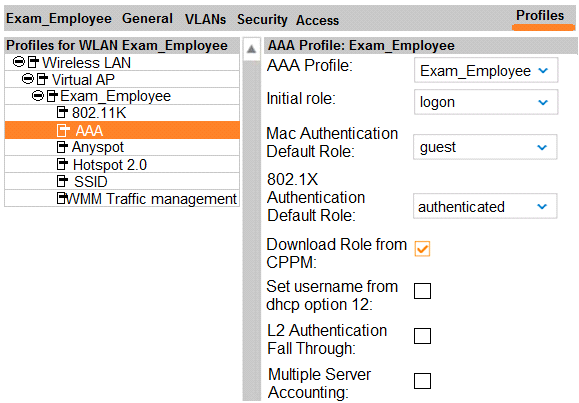Open the General tab

pyautogui.click(x=147, y=18)
